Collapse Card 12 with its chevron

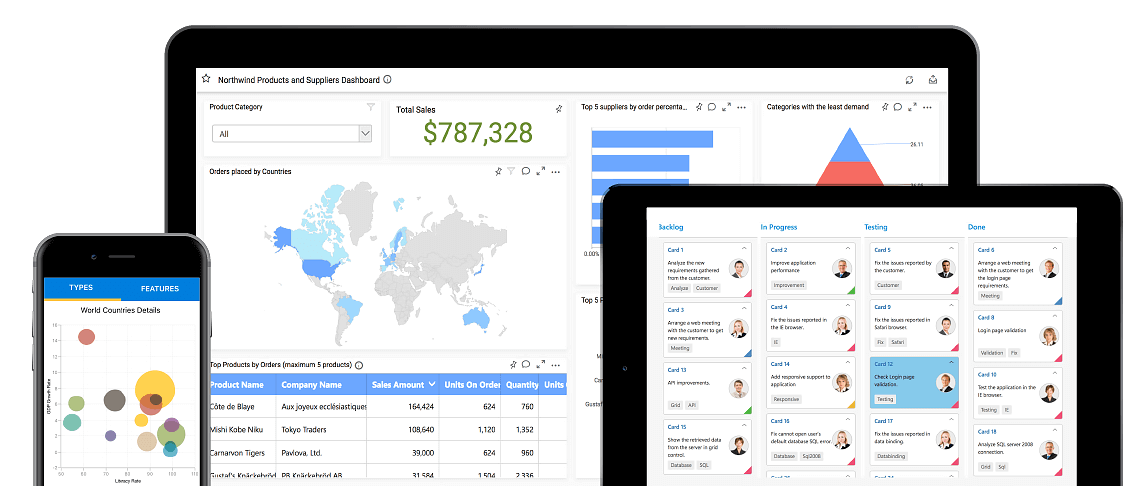click(x=952, y=364)
